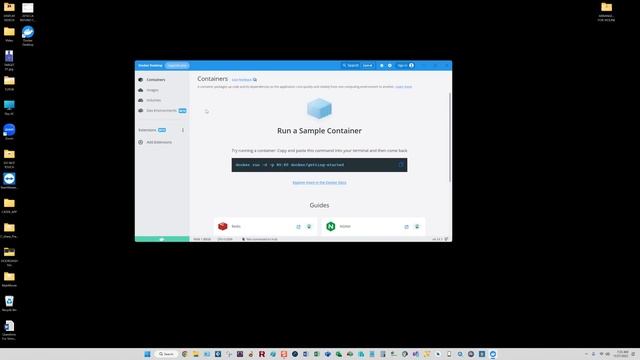
Task: Click the feedback icon at status bar end
Action: 447,239
